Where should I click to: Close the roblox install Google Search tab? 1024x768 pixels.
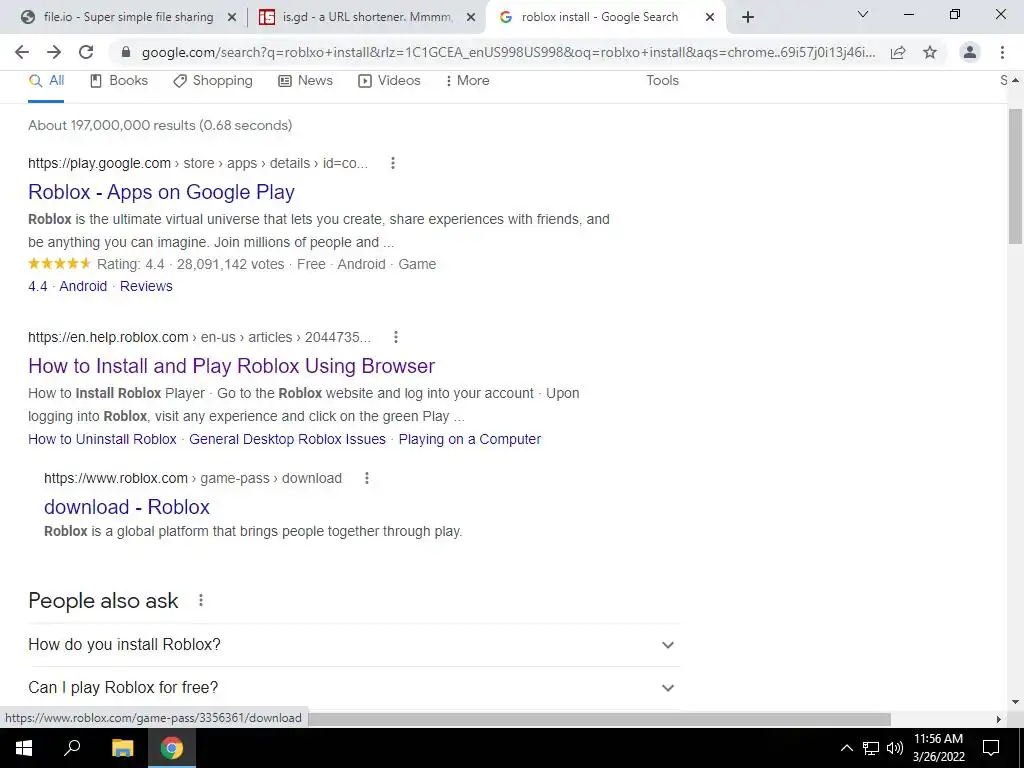(710, 18)
